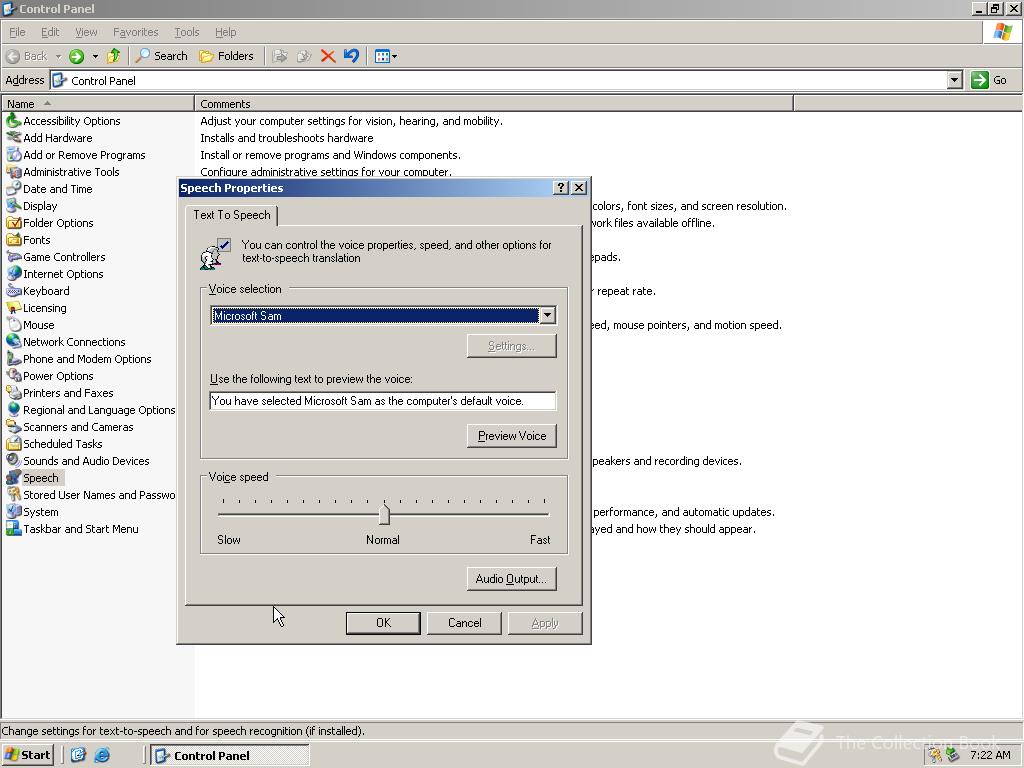Open the Favorites menu
Screen dimensions: 1024x768
point(135,32)
